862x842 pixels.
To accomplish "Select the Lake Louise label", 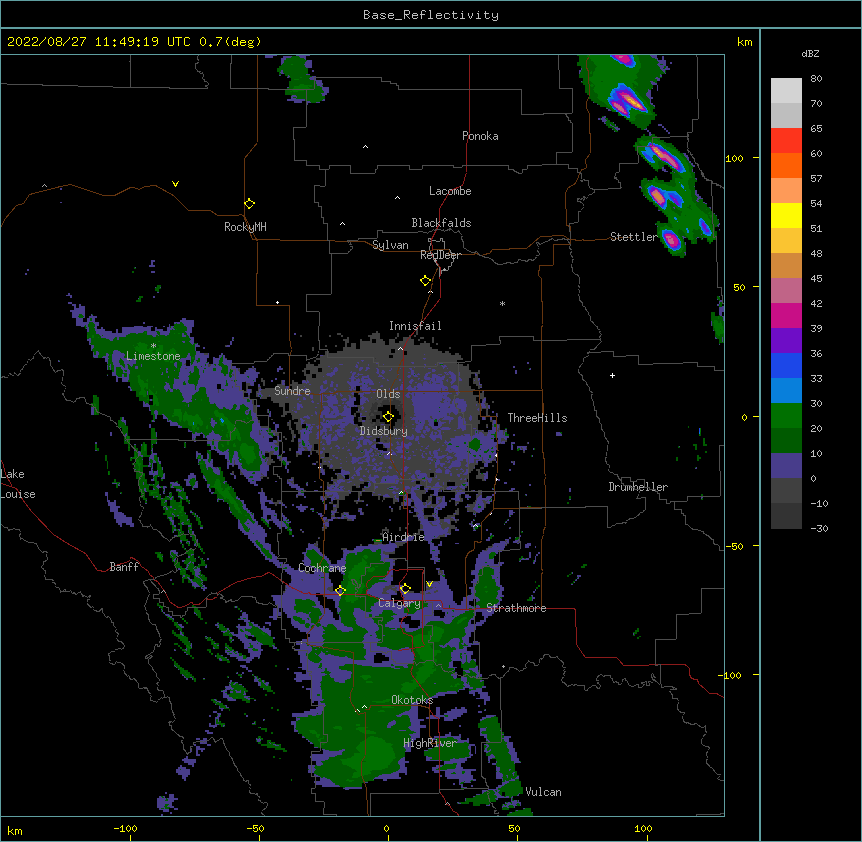I will (x=18, y=484).
